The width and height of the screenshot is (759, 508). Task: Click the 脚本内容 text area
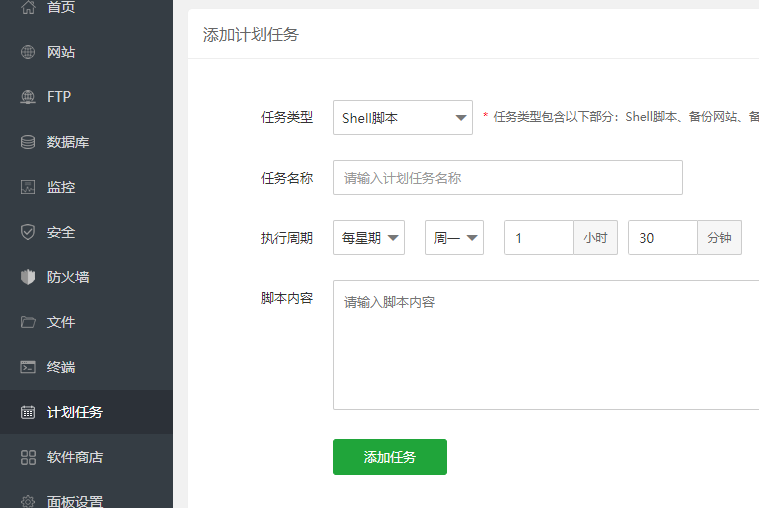click(546, 345)
